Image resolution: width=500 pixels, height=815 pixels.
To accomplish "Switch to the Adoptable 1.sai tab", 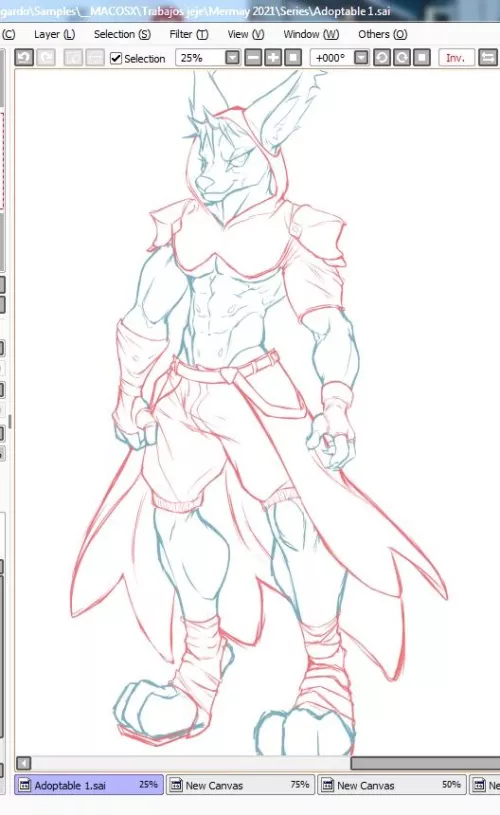I will [x=89, y=785].
